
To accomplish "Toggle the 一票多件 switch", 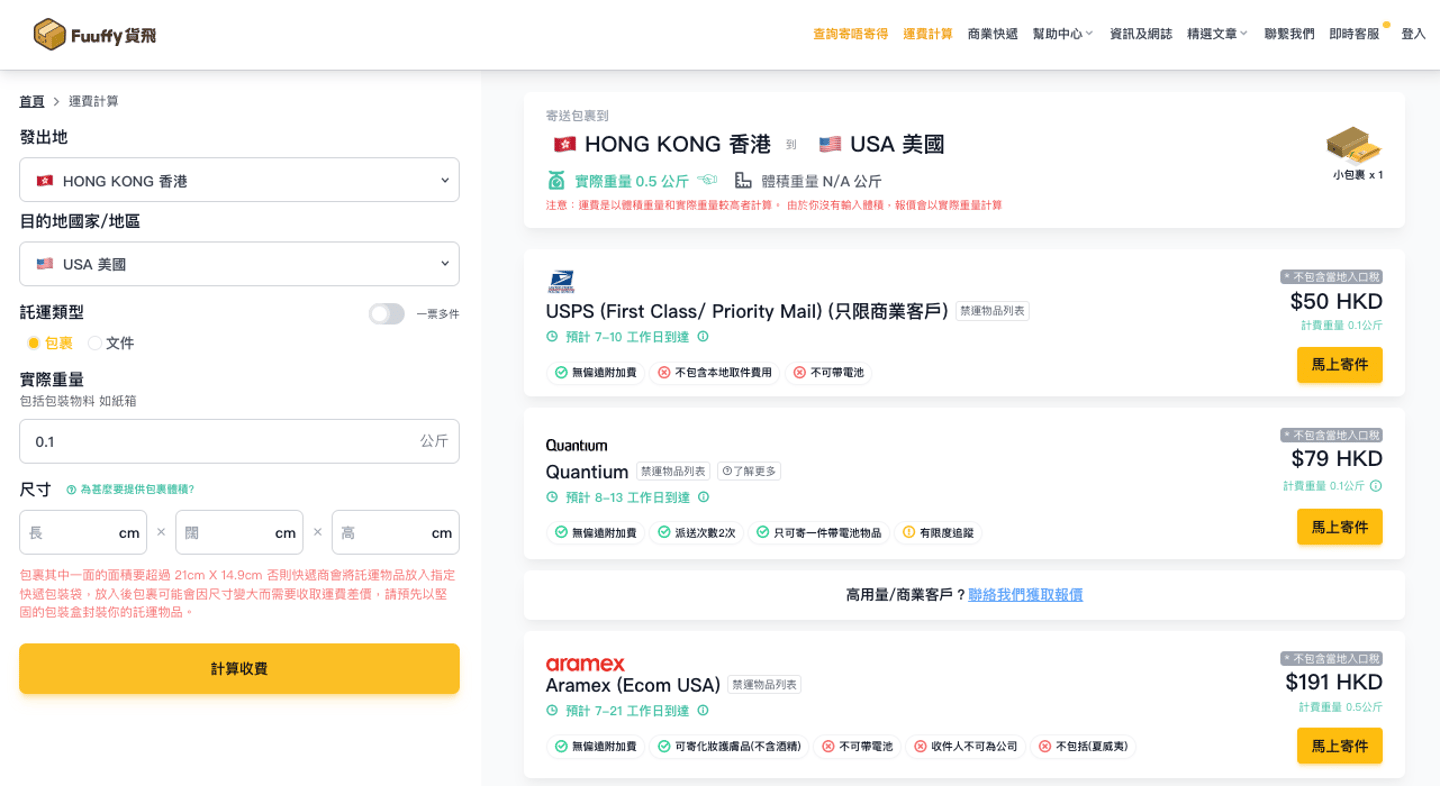I will point(386,314).
